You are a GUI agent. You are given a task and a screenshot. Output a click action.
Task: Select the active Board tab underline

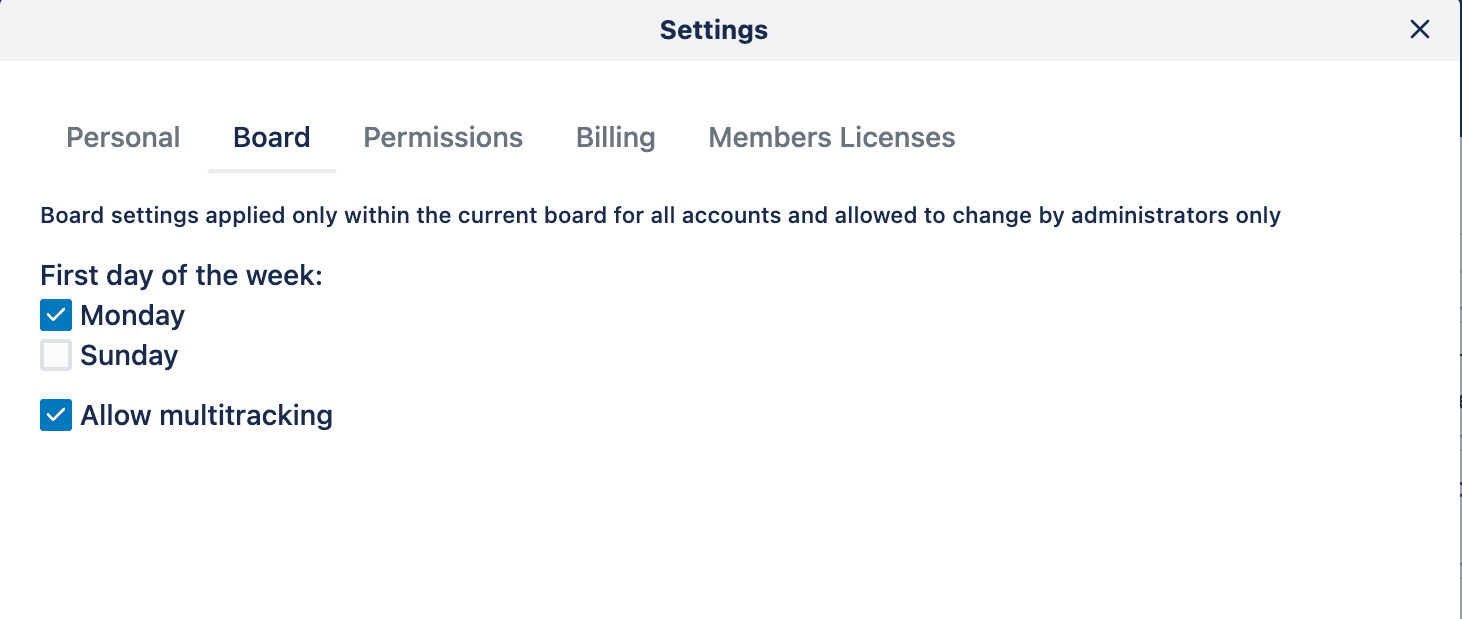[271, 172]
